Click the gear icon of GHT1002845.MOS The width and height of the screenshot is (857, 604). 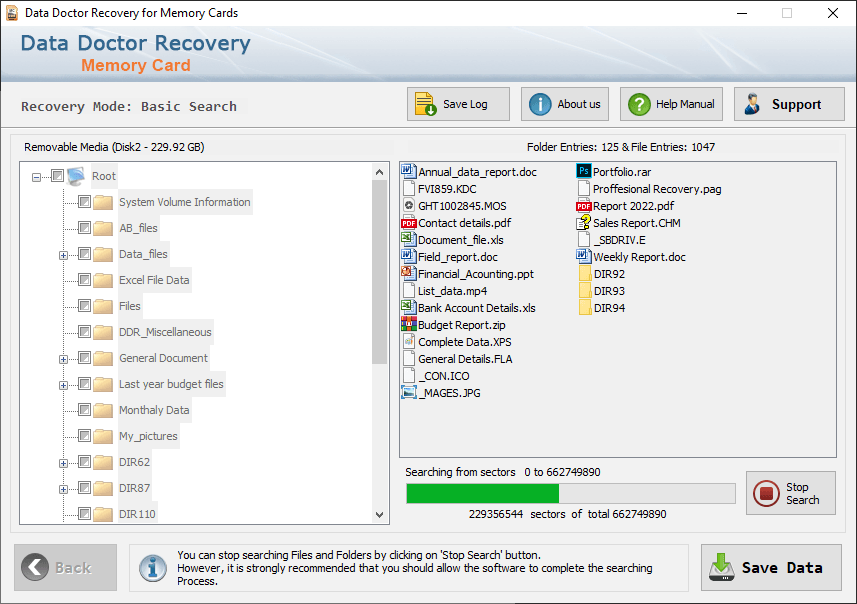(x=408, y=206)
